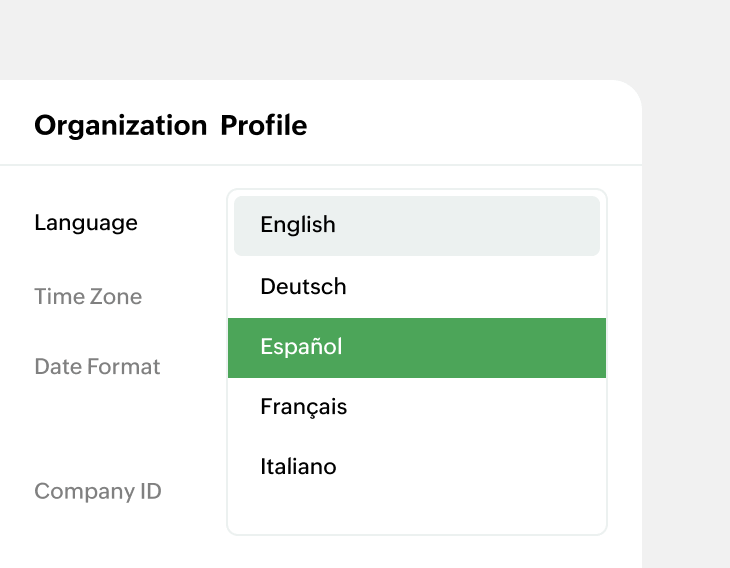
Task: Pick the highlighted Español option
Action: 416,347
